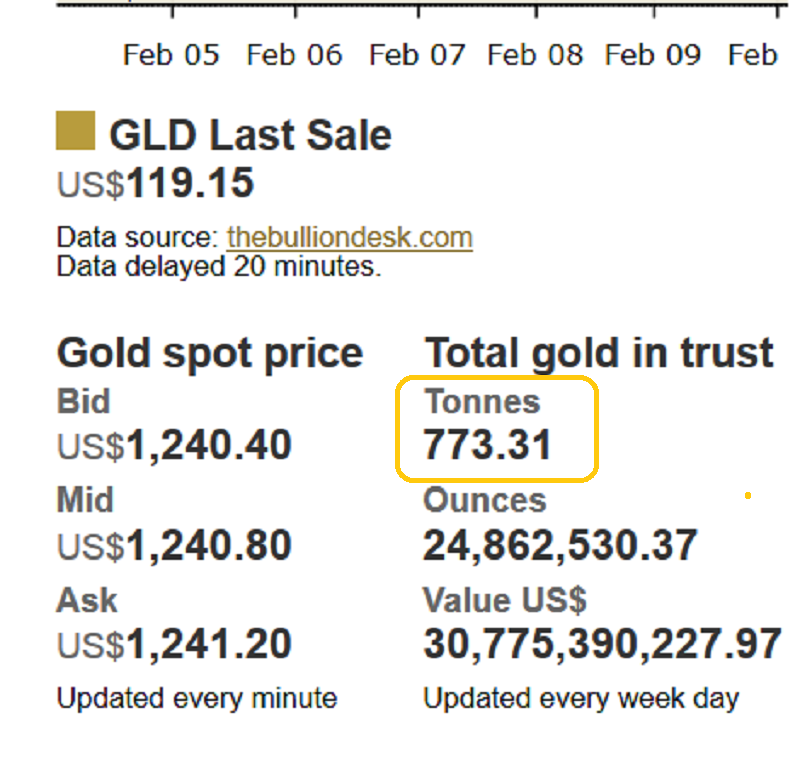Click the gold GLD legend color square
This screenshot has height=779, width=800.
pyautogui.click(x=76, y=131)
